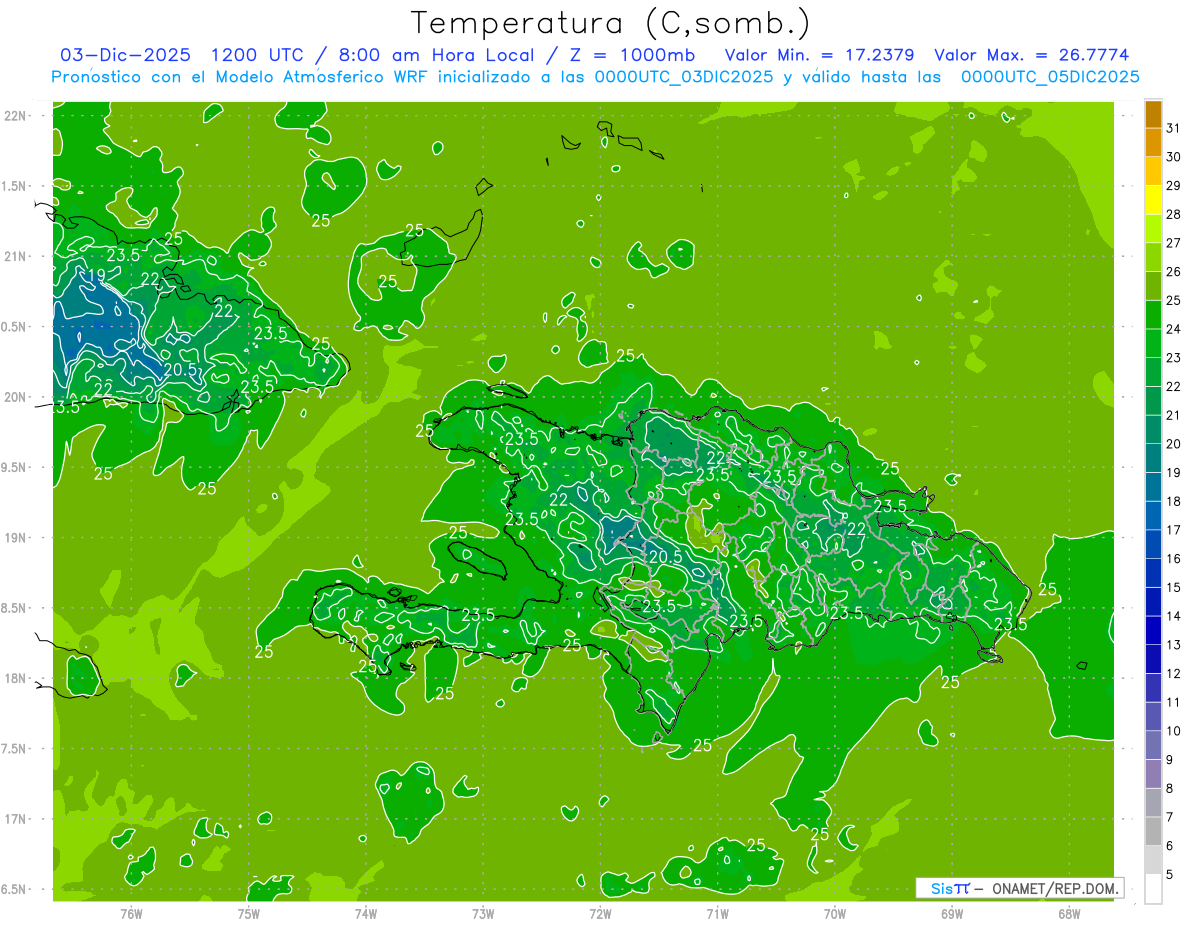Click the "73W" longitude axis label

483,914
